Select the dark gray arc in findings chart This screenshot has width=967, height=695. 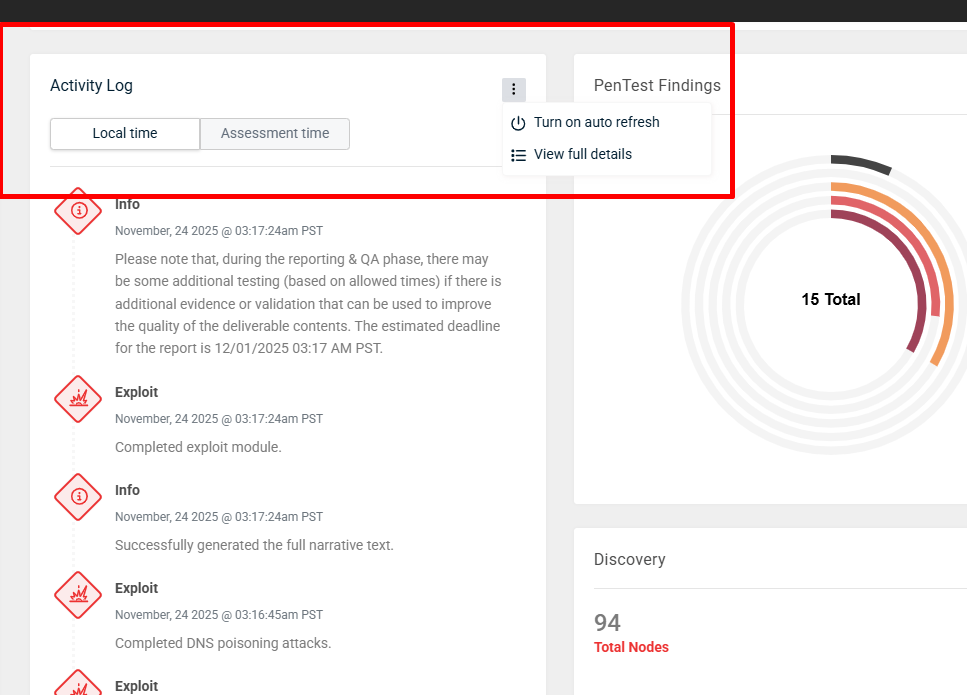tap(860, 163)
